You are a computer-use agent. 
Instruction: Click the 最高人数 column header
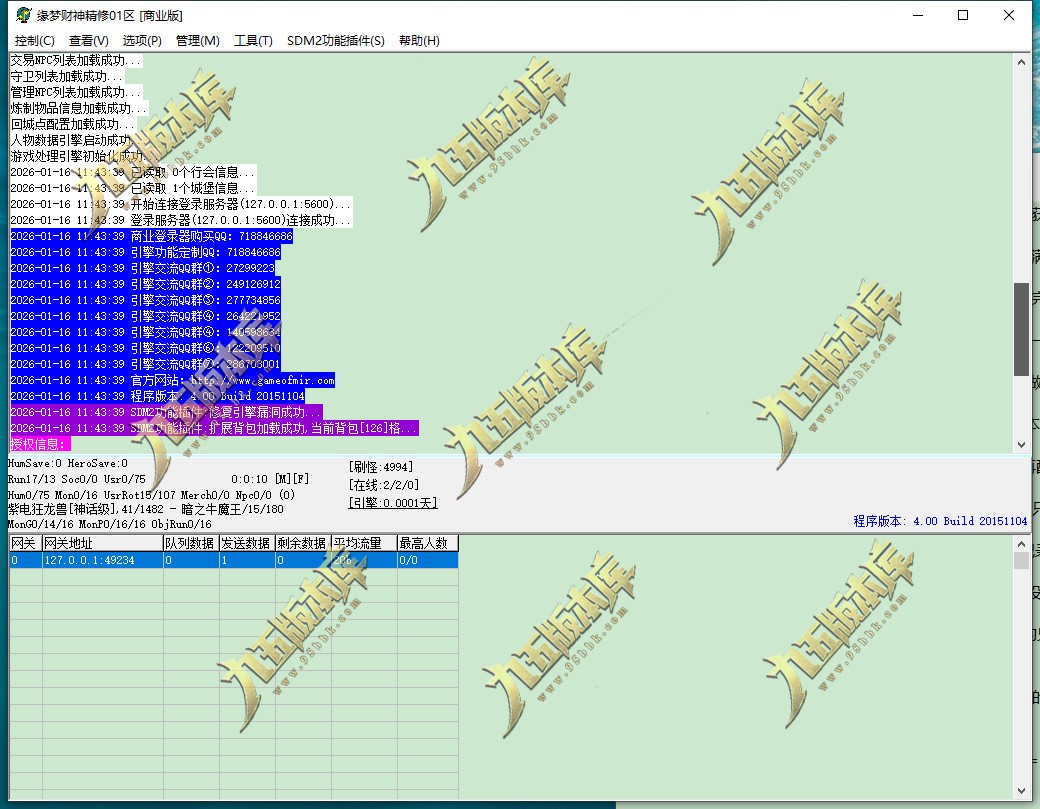[427, 543]
